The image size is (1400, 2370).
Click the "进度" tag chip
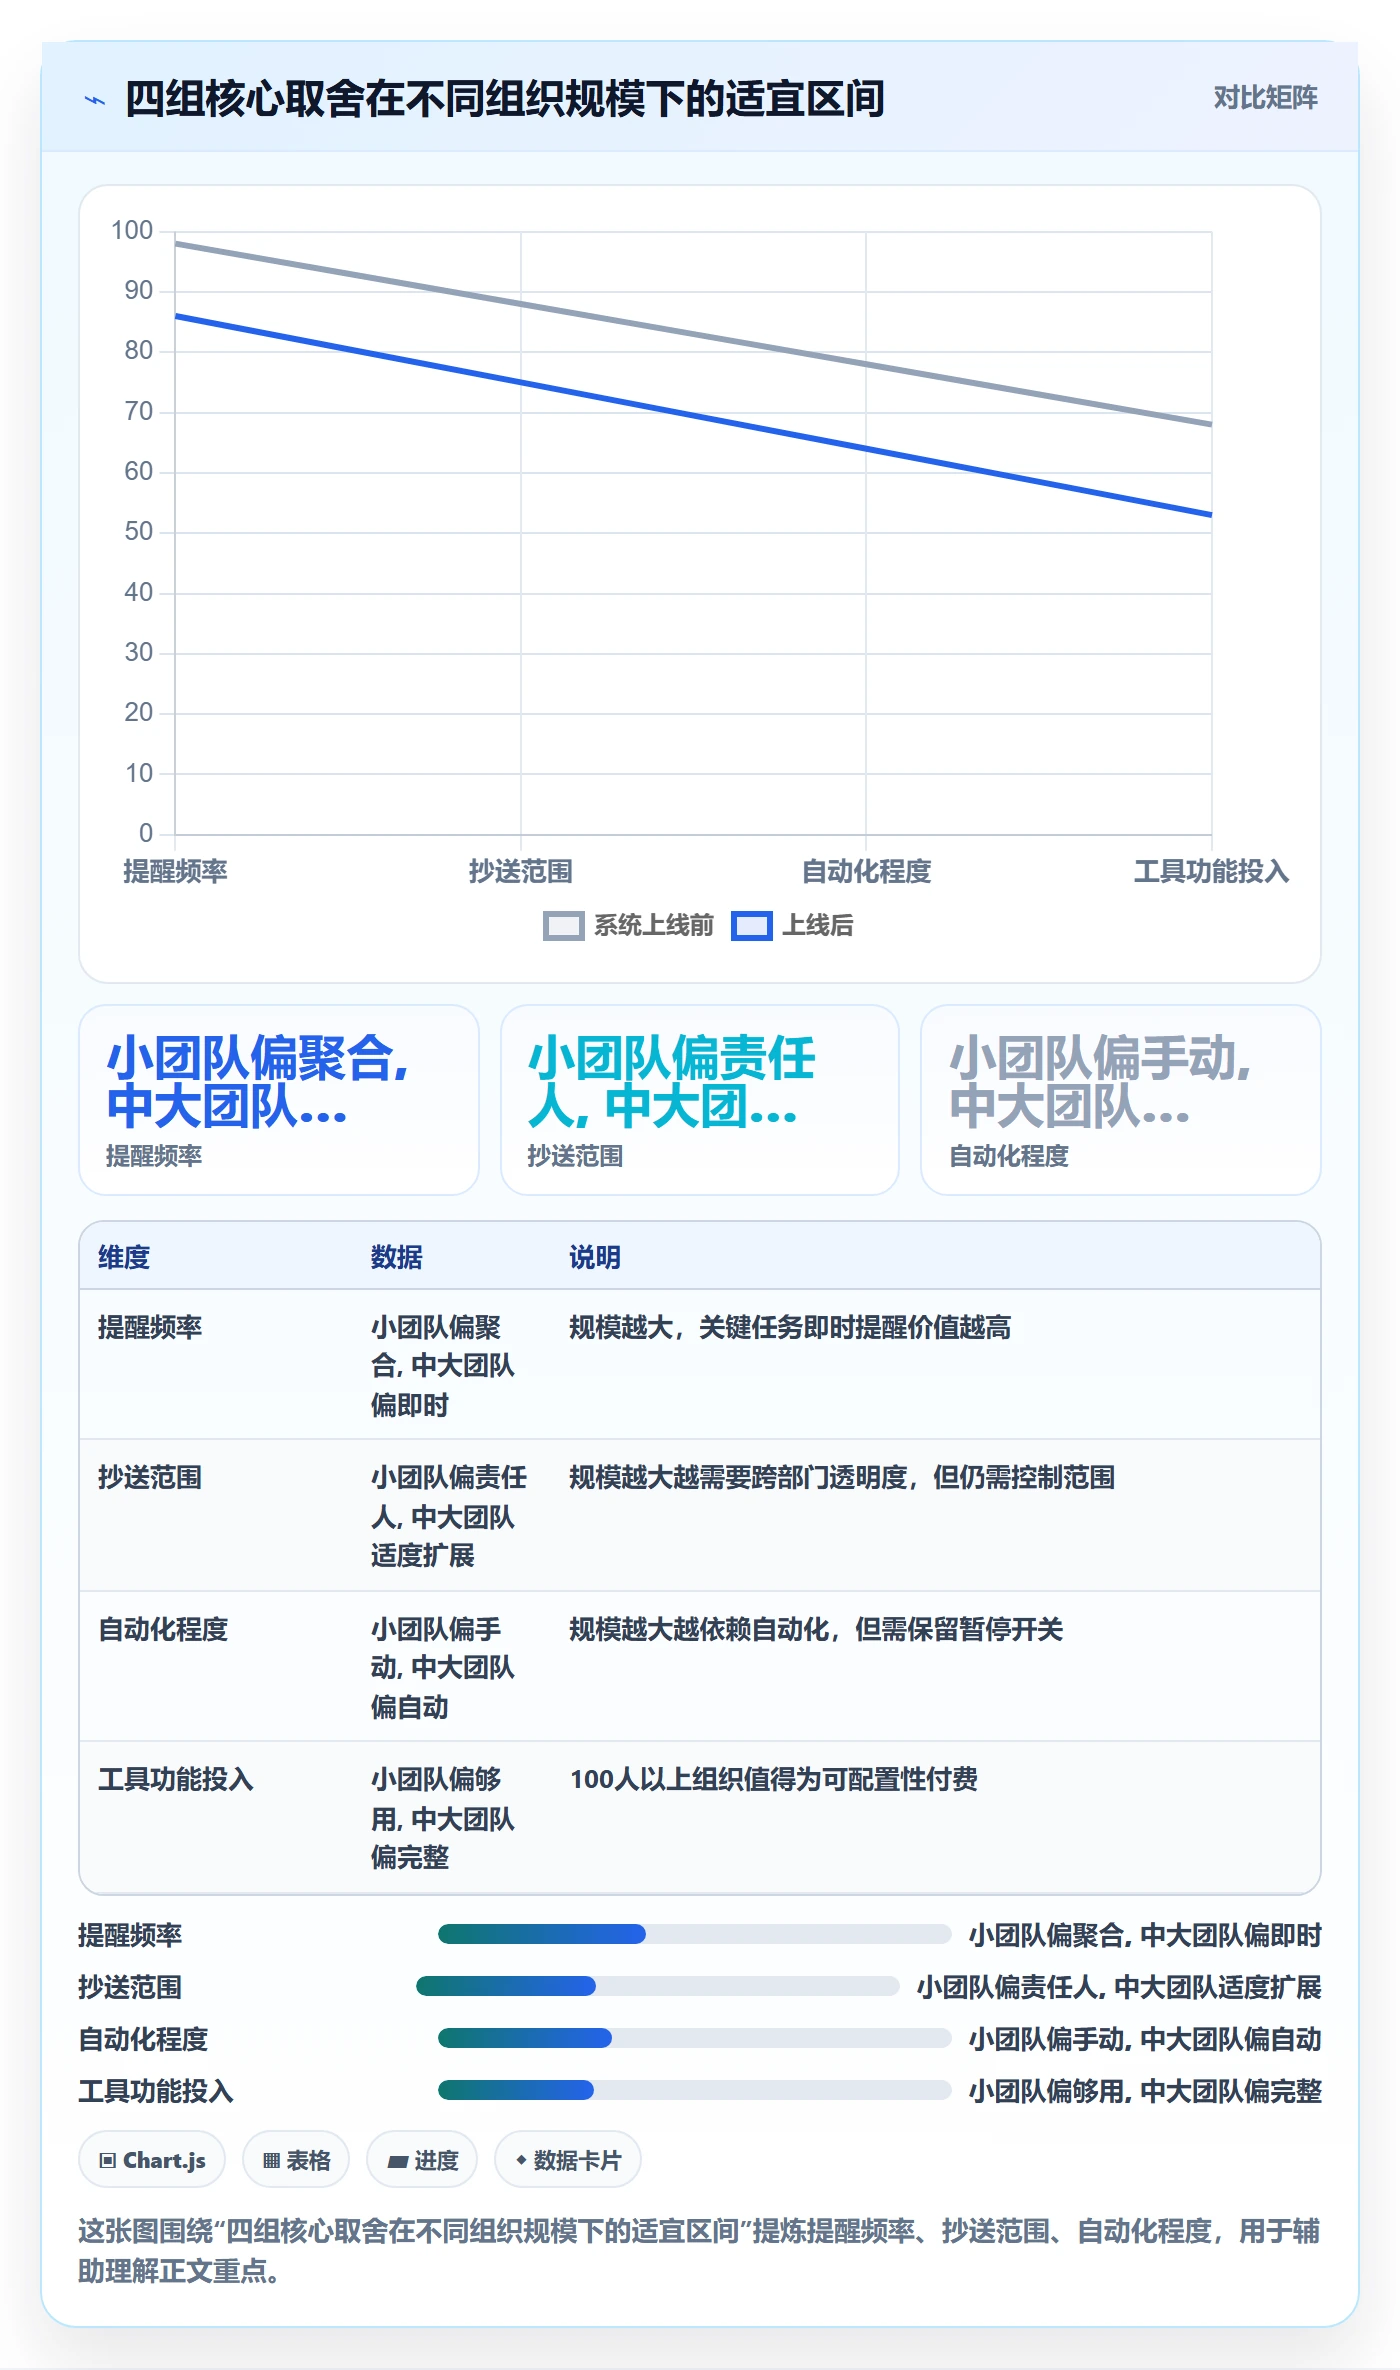point(422,2160)
